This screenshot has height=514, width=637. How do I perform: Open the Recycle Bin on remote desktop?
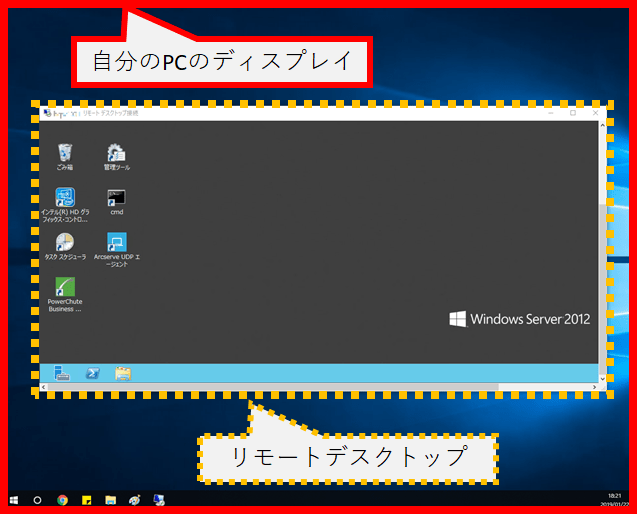pos(65,154)
